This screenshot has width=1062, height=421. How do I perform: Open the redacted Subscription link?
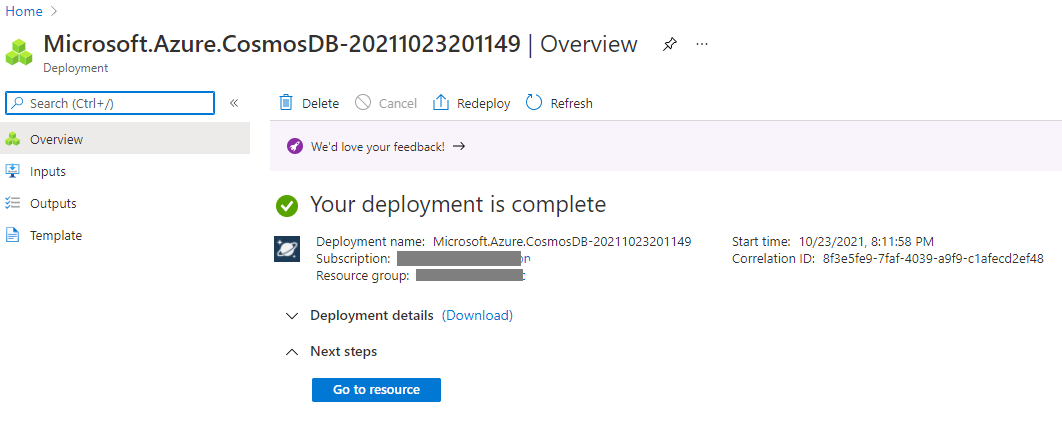pos(464,259)
